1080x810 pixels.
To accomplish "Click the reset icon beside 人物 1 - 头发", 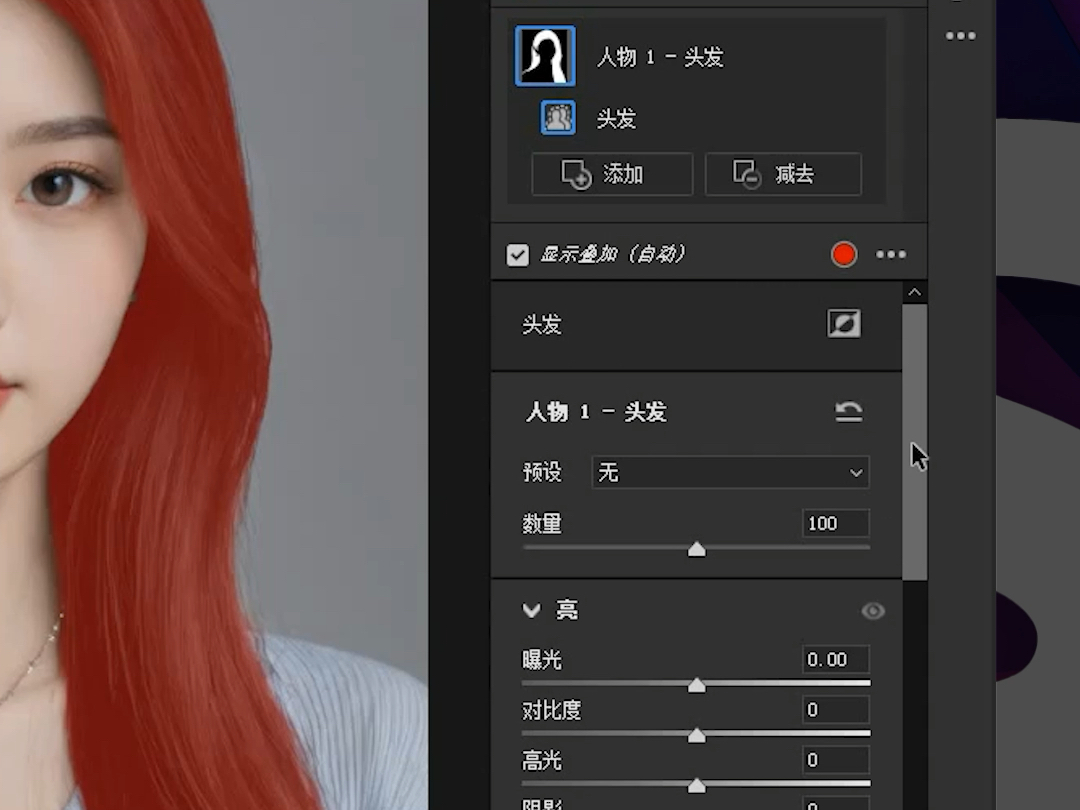I will (x=849, y=411).
